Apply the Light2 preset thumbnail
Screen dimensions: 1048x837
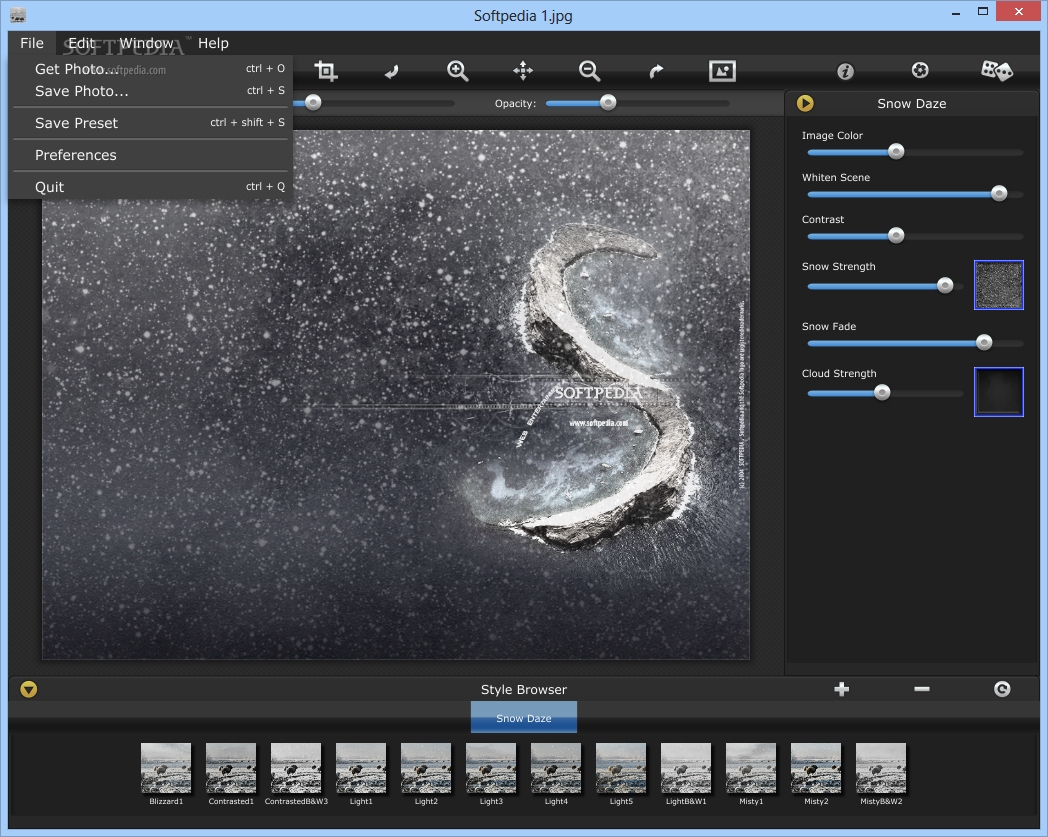[426, 768]
